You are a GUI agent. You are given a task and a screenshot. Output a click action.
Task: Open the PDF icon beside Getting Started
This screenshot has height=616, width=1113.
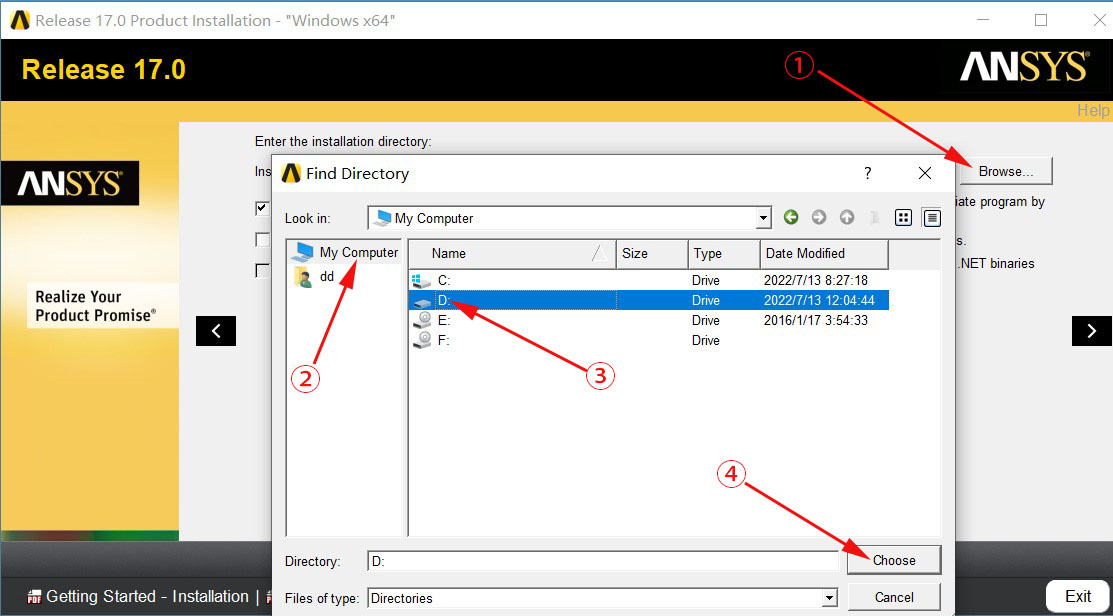coord(34,598)
